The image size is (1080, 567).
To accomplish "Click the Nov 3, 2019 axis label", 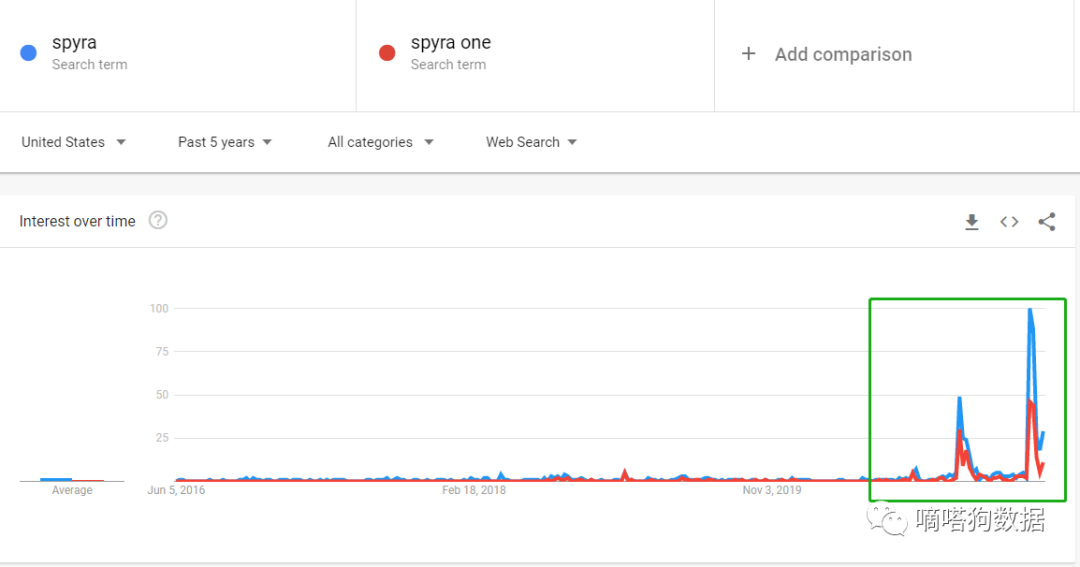I will click(771, 490).
